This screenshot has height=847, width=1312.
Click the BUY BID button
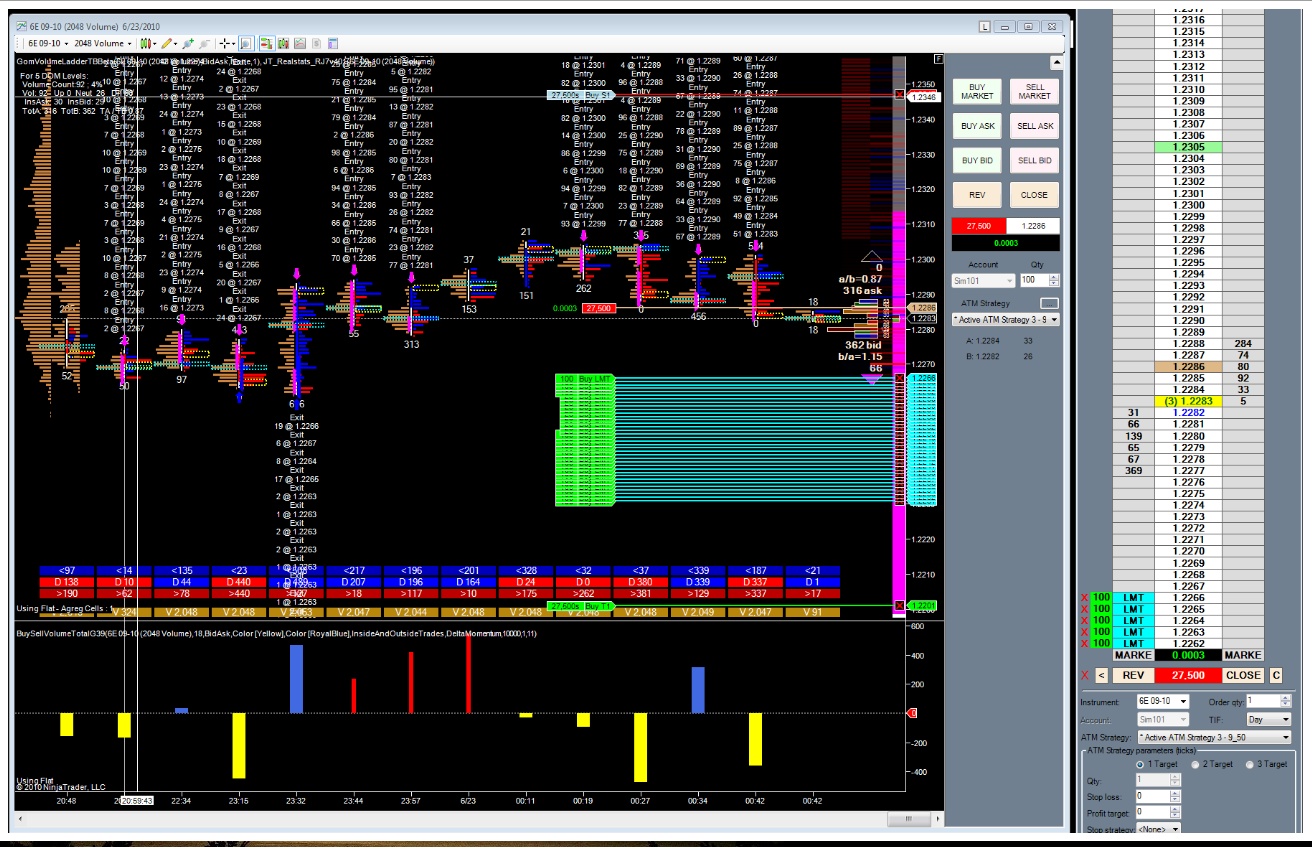(x=978, y=160)
